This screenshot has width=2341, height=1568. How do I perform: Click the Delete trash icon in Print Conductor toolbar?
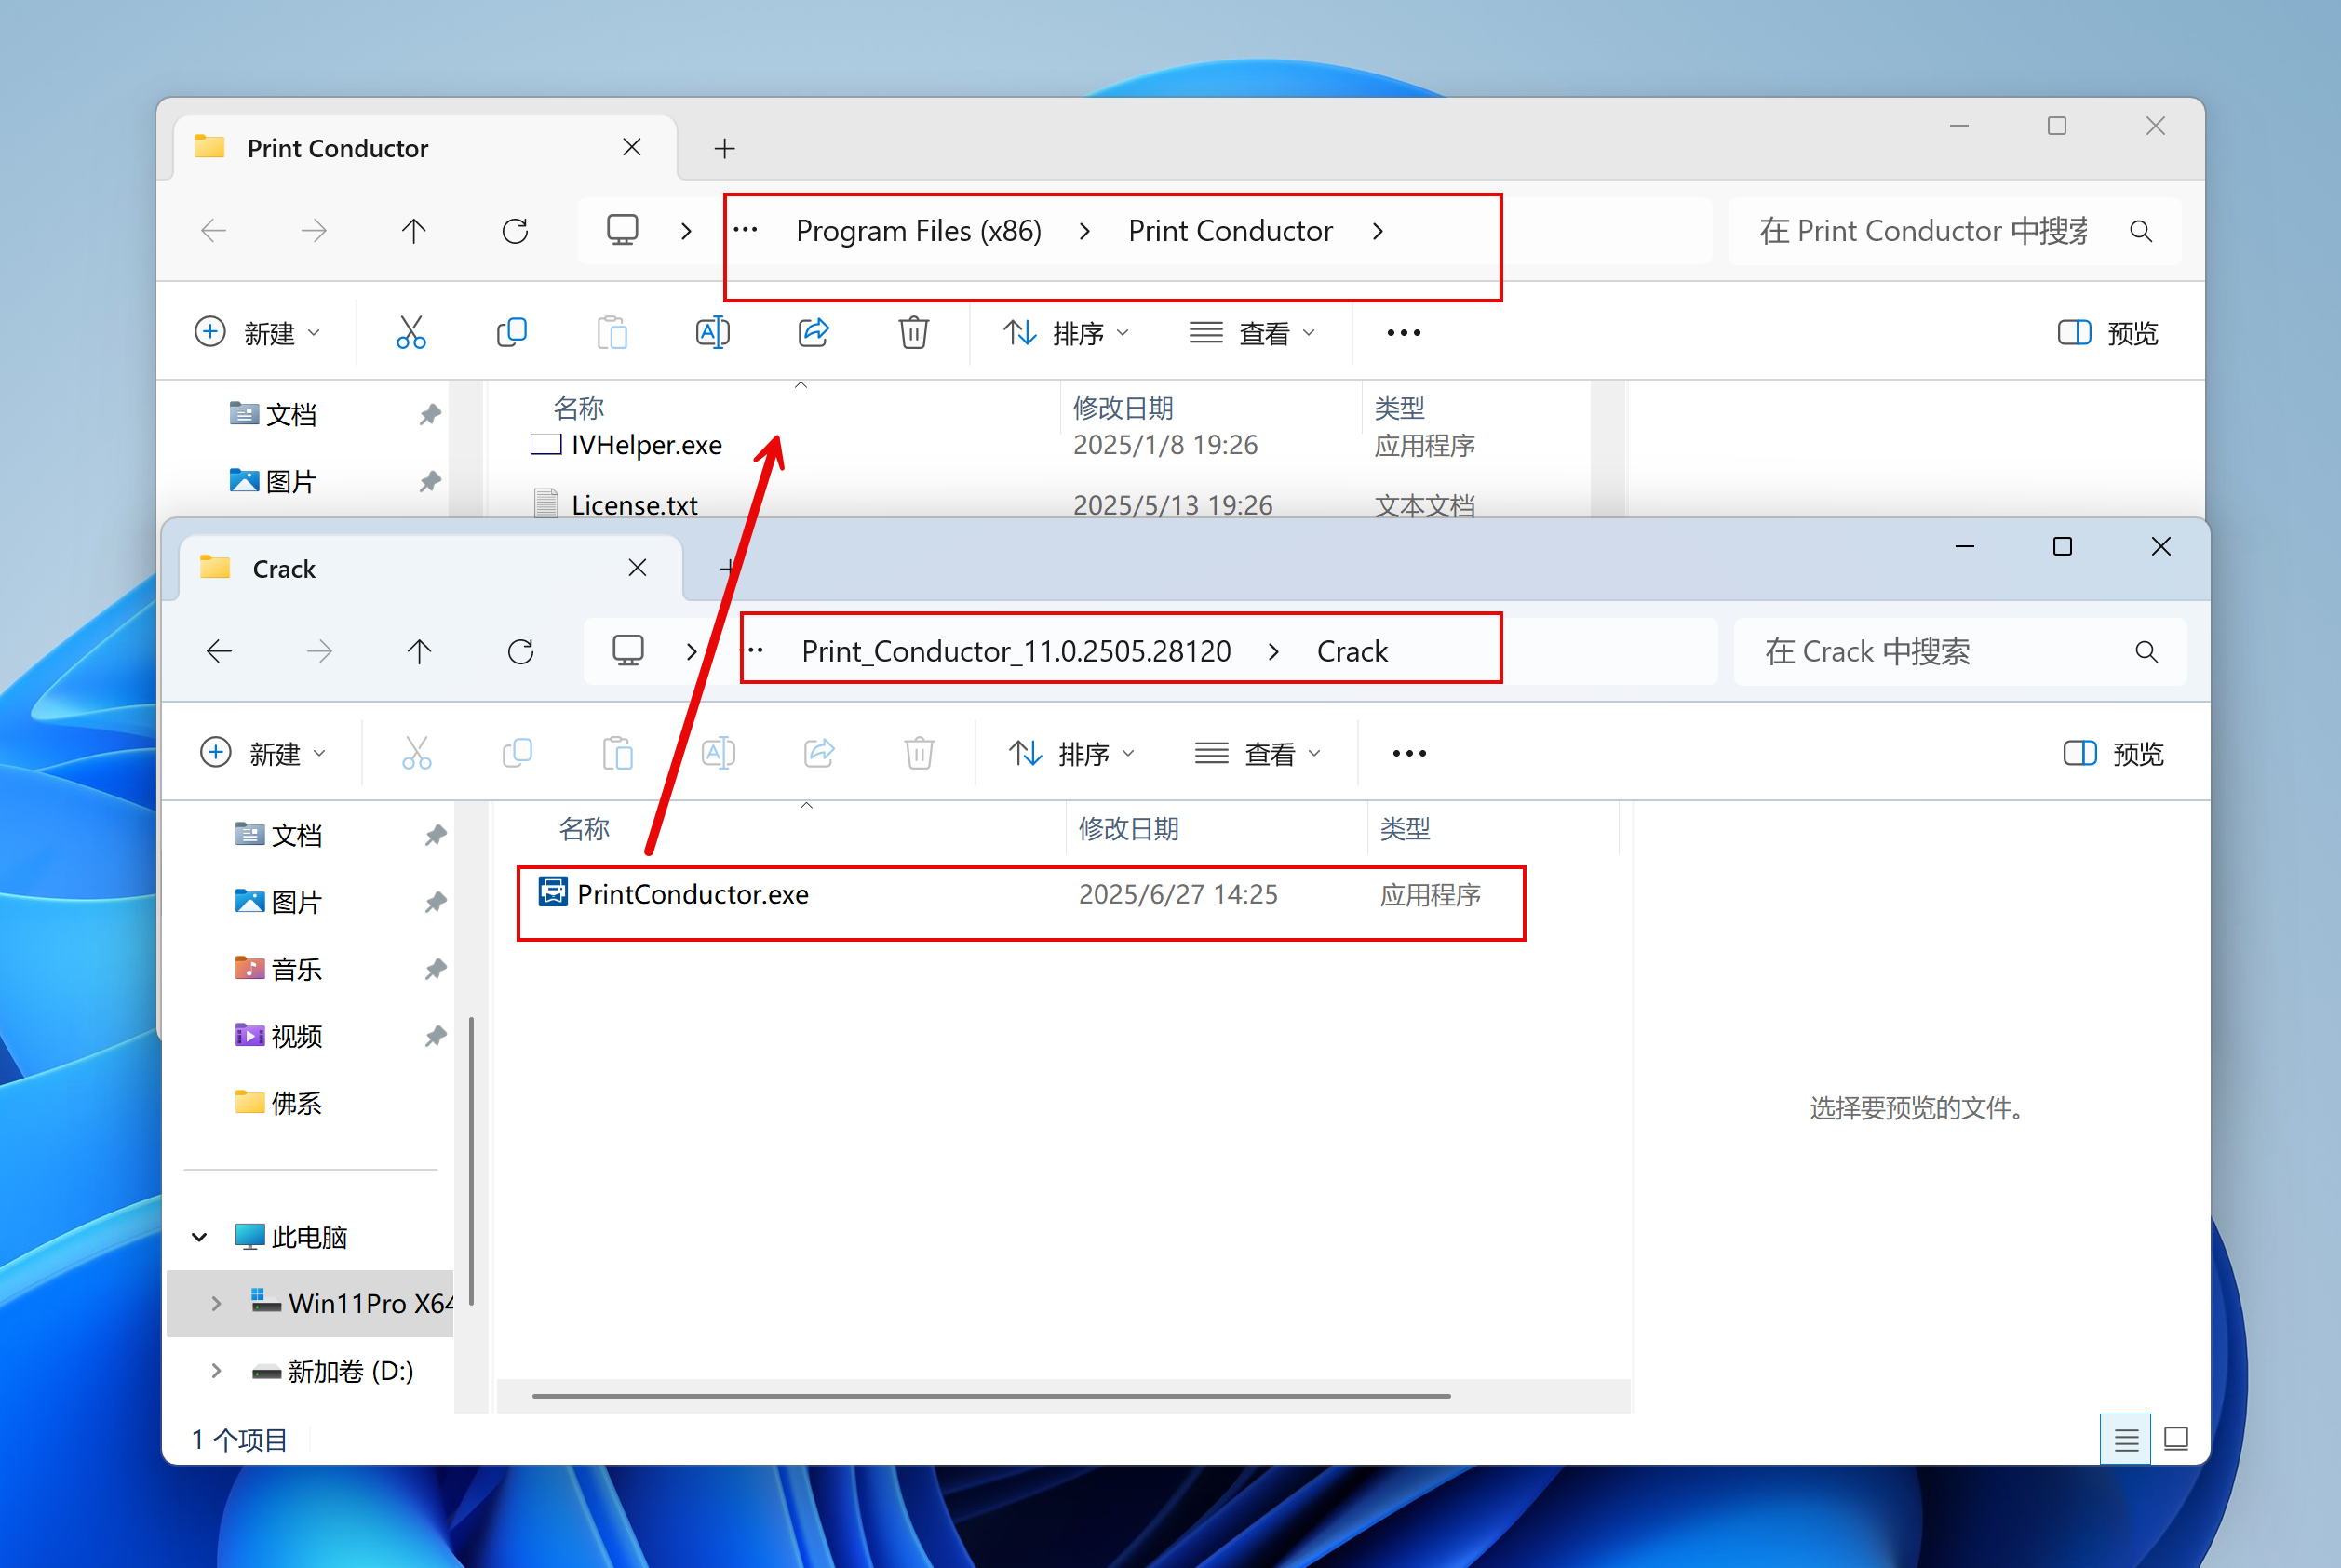913,332
